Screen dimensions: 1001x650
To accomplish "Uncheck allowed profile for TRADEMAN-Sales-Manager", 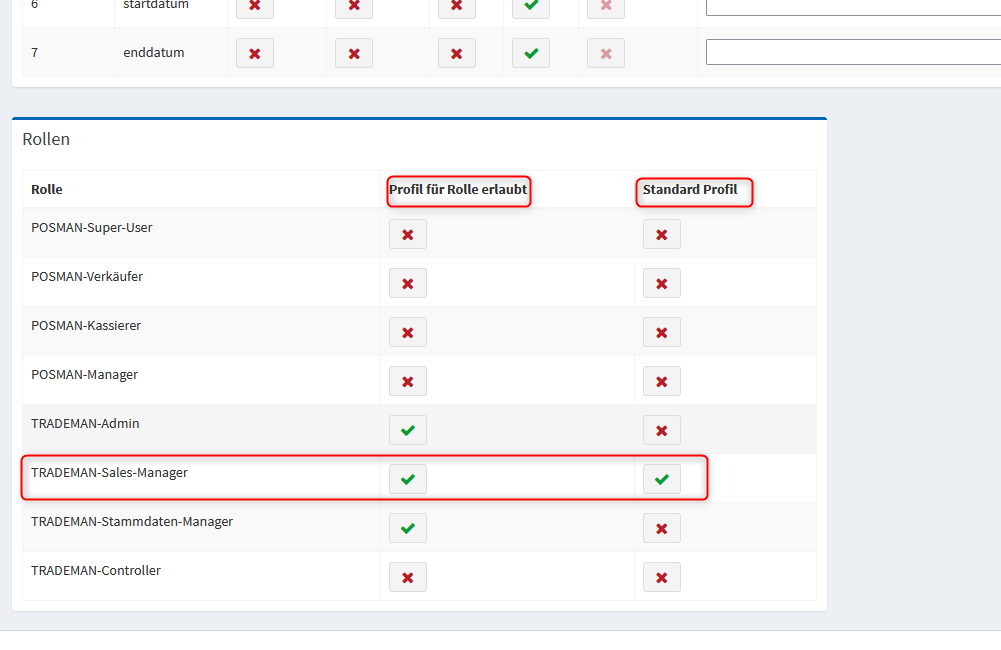I will pos(407,479).
